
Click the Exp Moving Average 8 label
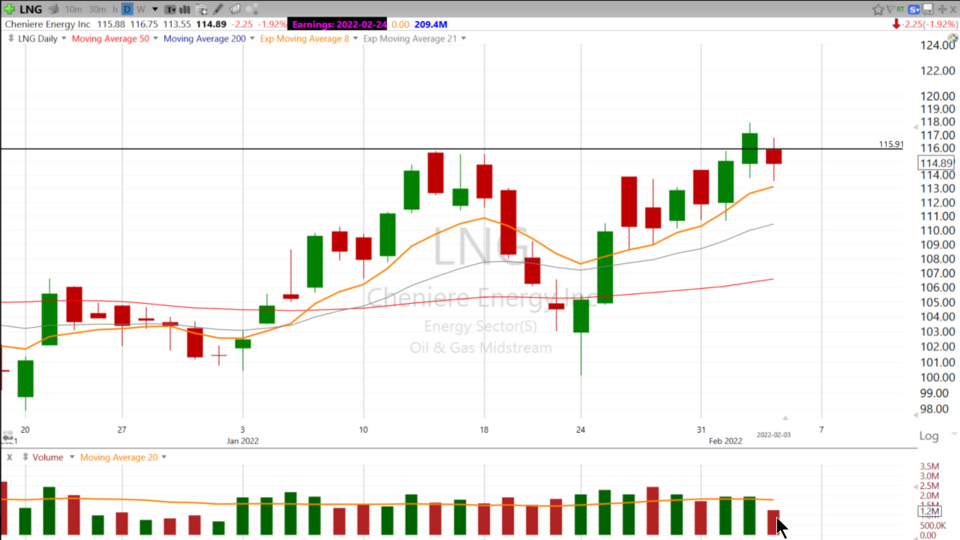[x=304, y=39]
